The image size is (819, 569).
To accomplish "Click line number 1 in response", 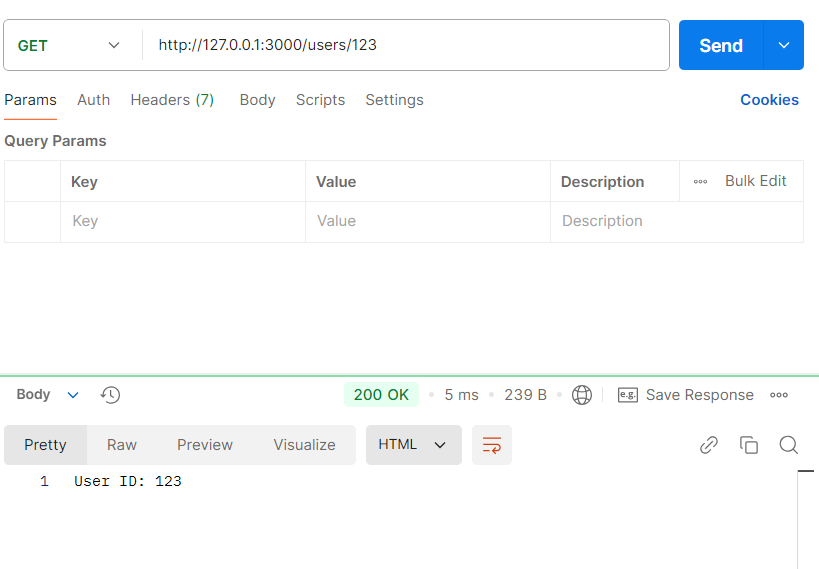I will pos(44,481).
